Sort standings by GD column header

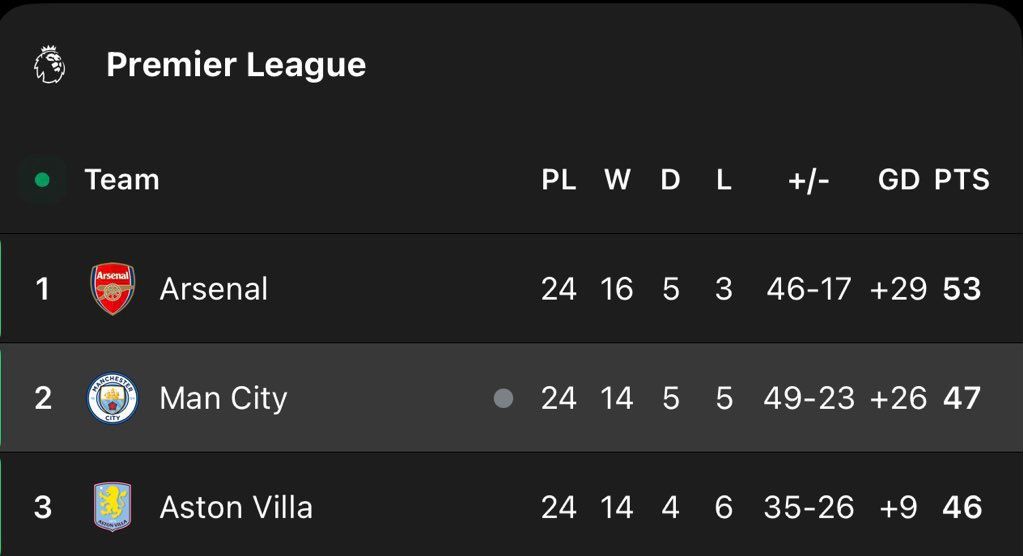898,180
